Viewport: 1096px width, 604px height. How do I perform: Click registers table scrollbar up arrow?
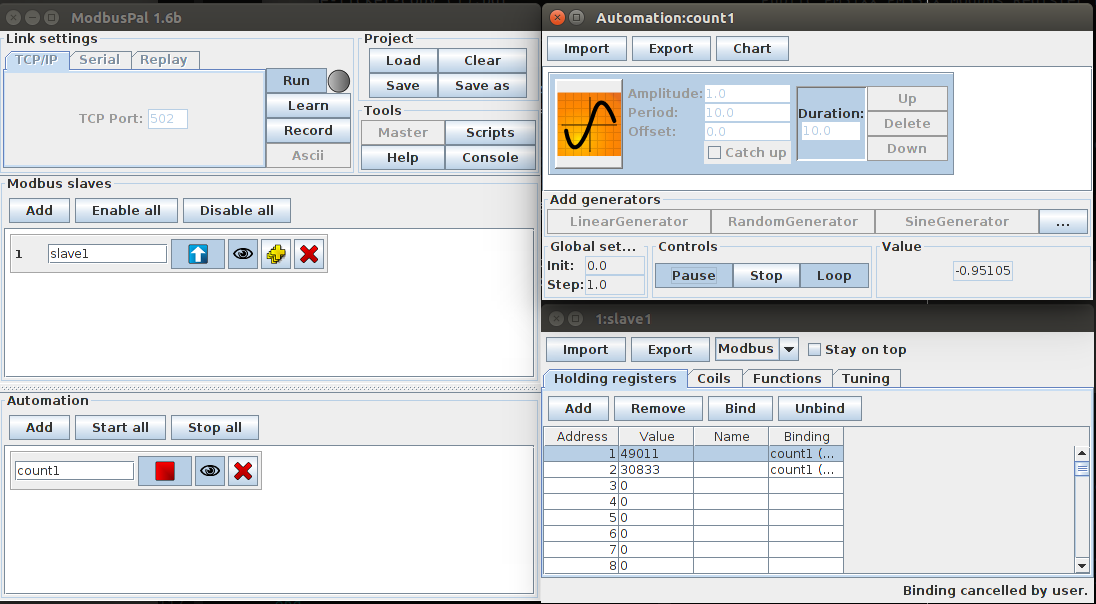click(x=1082, y=453)
